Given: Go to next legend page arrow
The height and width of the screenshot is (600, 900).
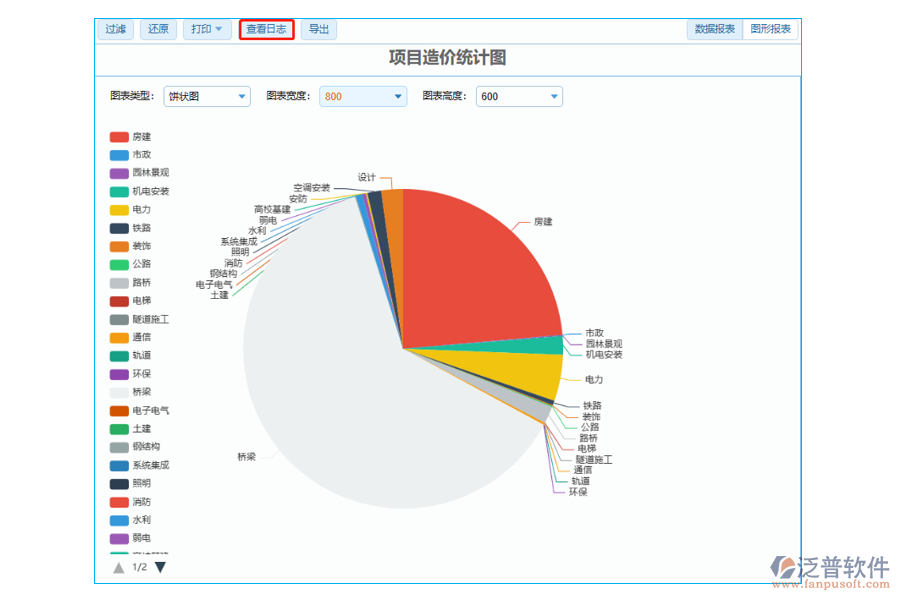Looking at the screenshot, I should (x=160, y=567).
